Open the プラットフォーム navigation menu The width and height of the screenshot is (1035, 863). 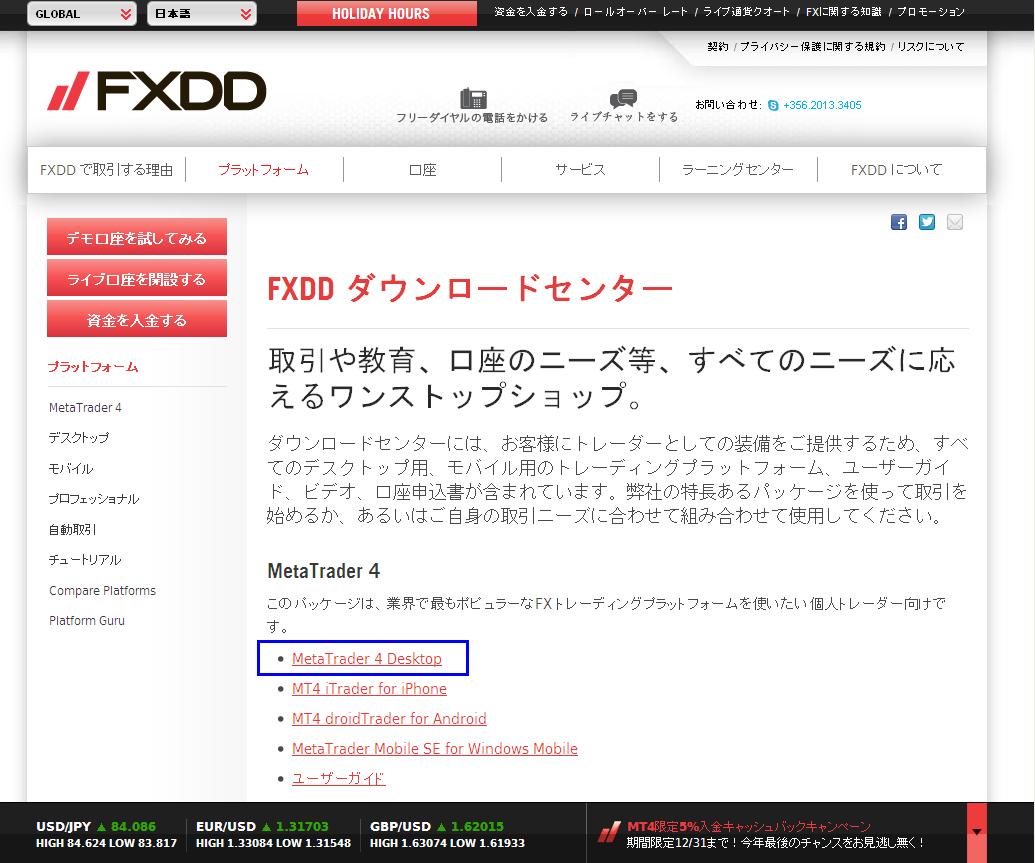[x=262, y=169]
